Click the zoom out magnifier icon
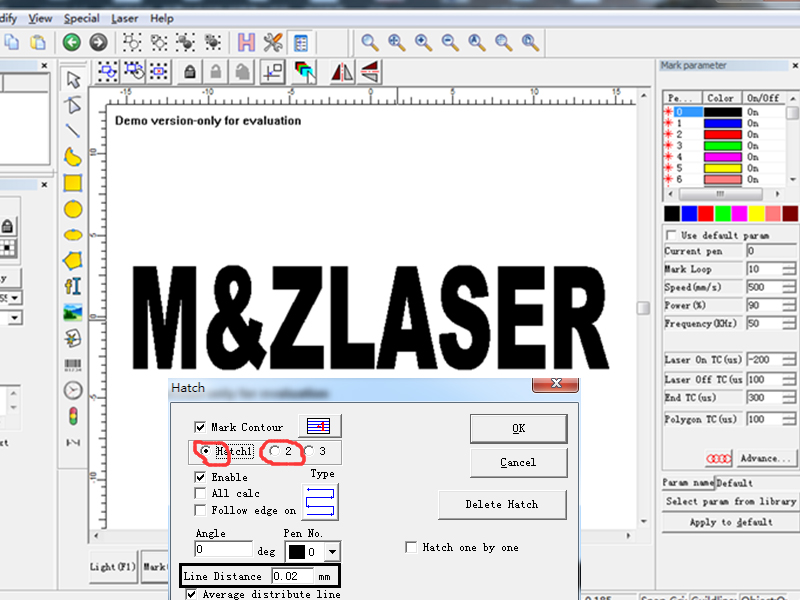 pyautogui.click(x=450, y=42)
